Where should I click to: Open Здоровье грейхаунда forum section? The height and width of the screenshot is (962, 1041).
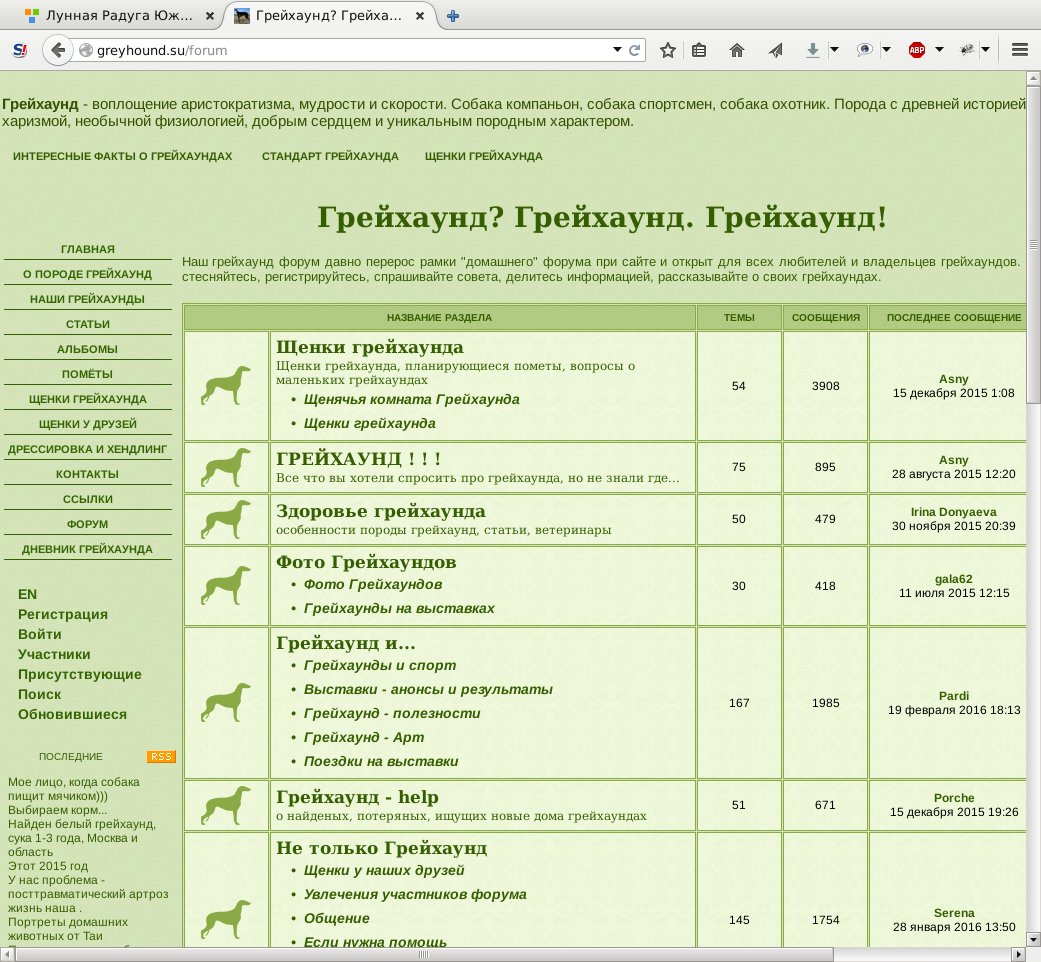coord(381,511)
